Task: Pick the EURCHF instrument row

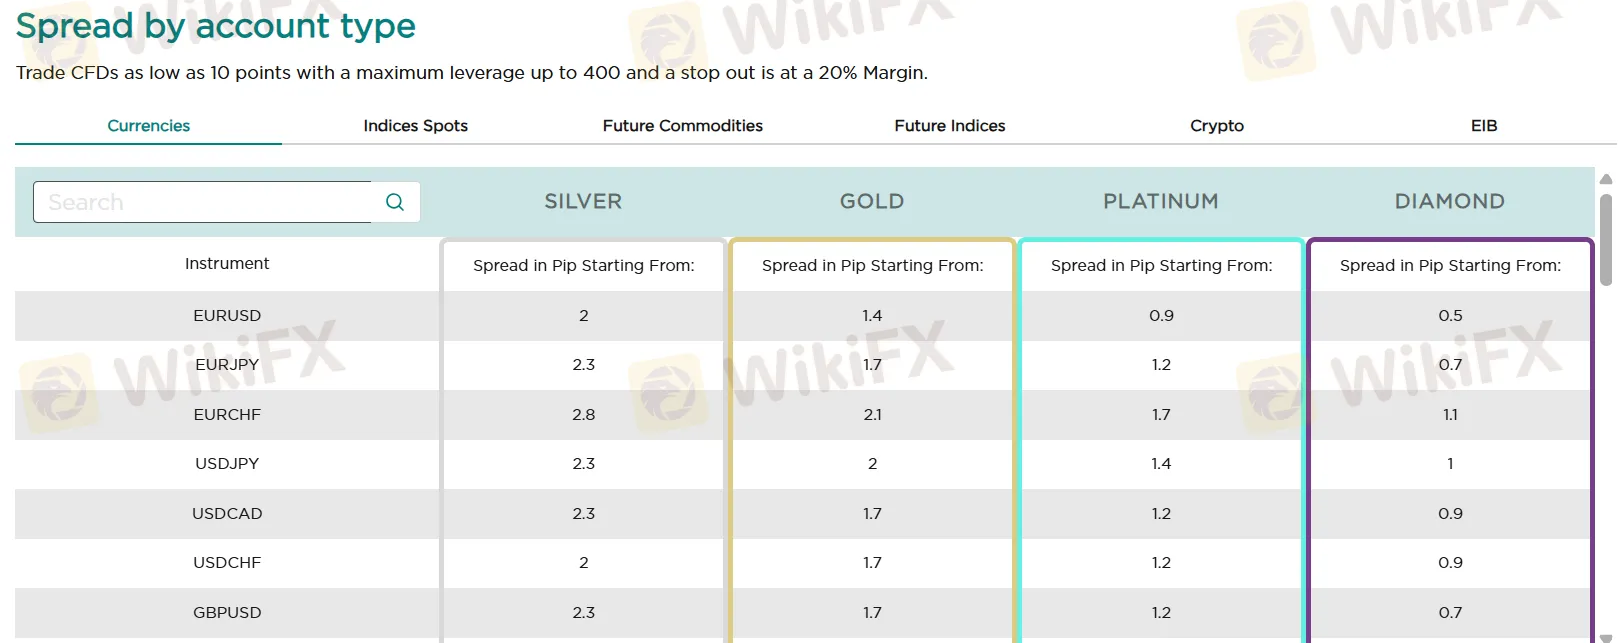Action: (227, 415)
